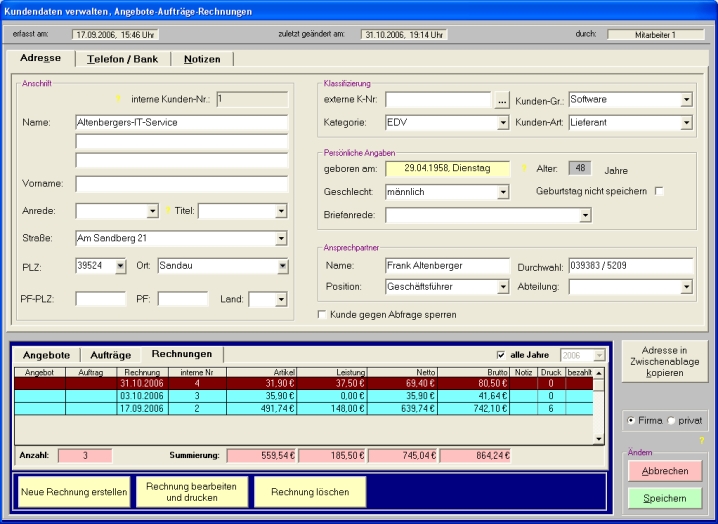The width and height of the screenshot is (718, 524).
Task: Click the yellow question mark above Ändern
Action: pyautogui.click(x=701, y=440)
